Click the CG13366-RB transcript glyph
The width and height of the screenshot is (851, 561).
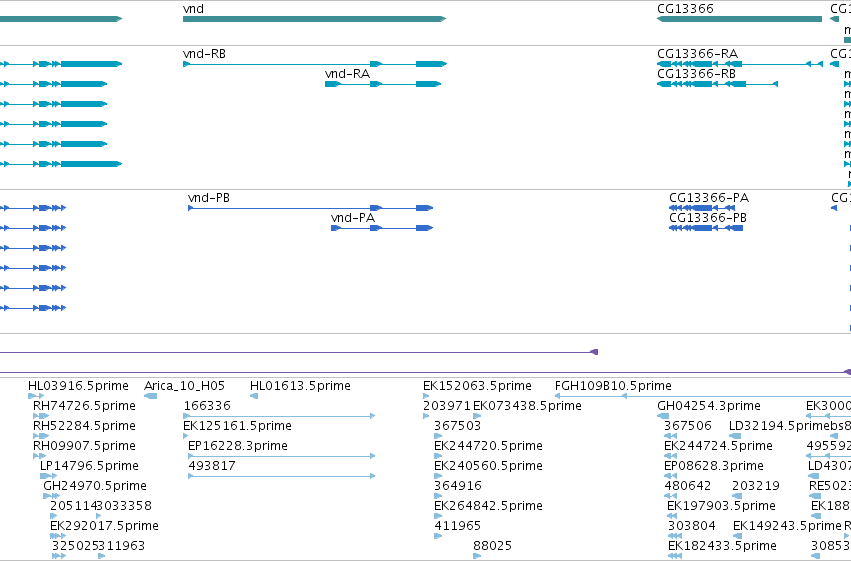[x=717, y=84]
